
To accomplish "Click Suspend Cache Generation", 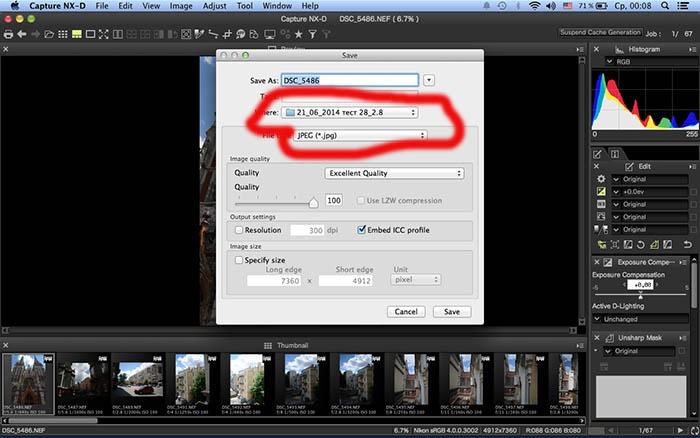I will [x=600, y=32].
